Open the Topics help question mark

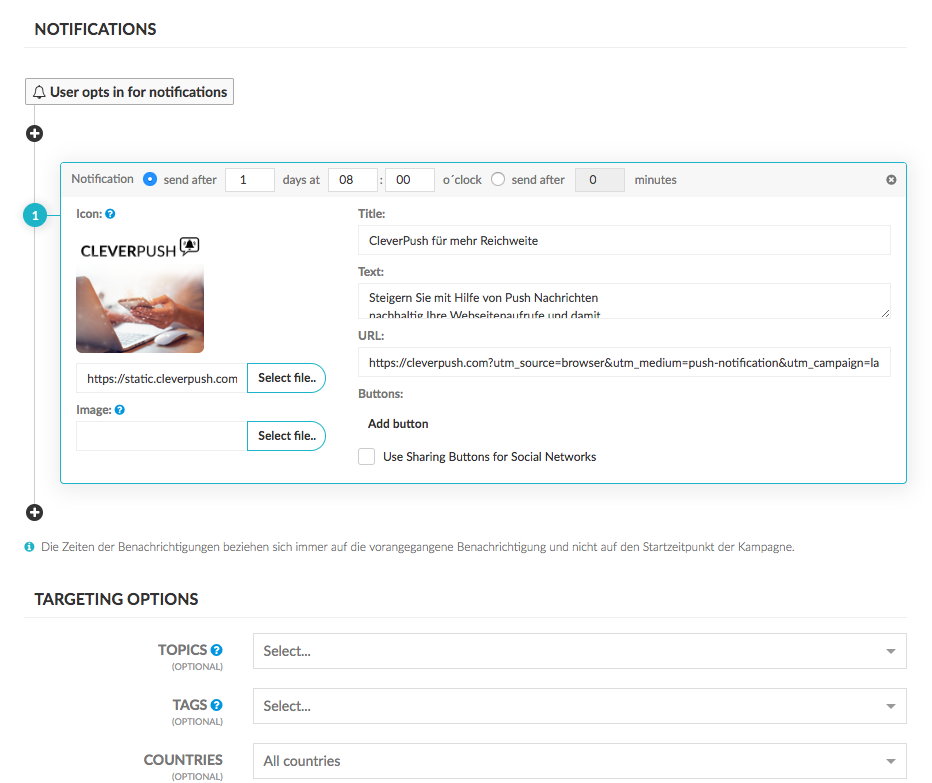216,650
